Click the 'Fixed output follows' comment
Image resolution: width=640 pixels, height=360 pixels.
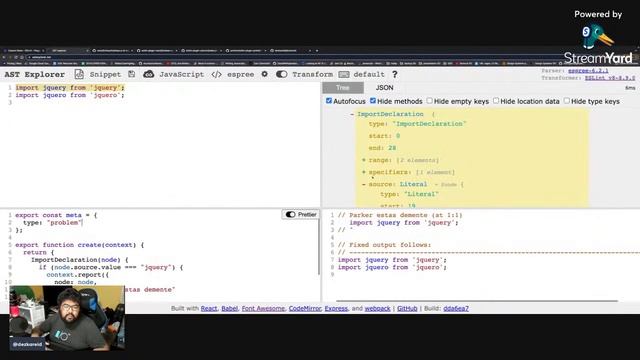click(384, 245)
